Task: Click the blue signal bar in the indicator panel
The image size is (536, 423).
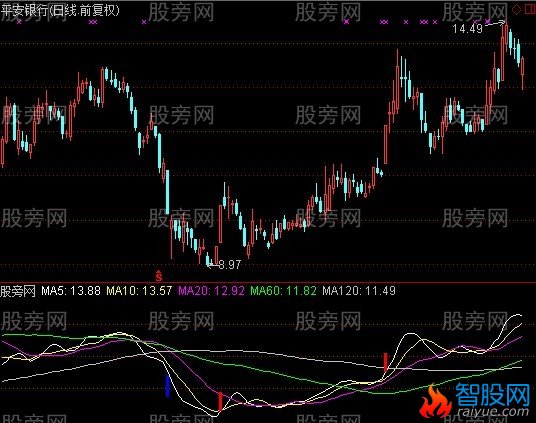Action: click(x=168, y=386)
